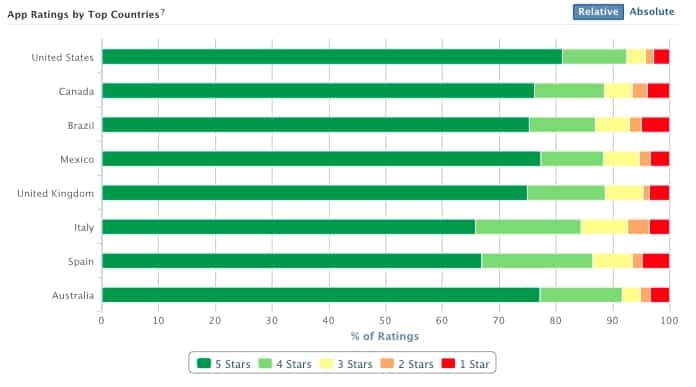Select the United Kingdom axis label
The height and width of the screenshot is (387, 696).
click(x=55, y=194)
